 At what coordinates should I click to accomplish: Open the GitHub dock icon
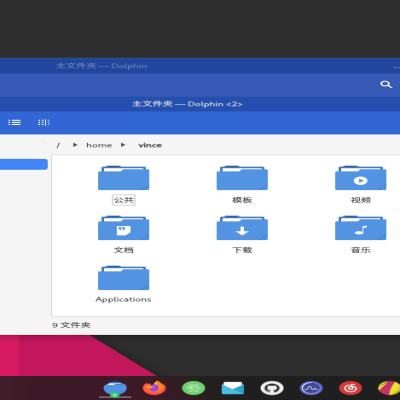[272, 388]
